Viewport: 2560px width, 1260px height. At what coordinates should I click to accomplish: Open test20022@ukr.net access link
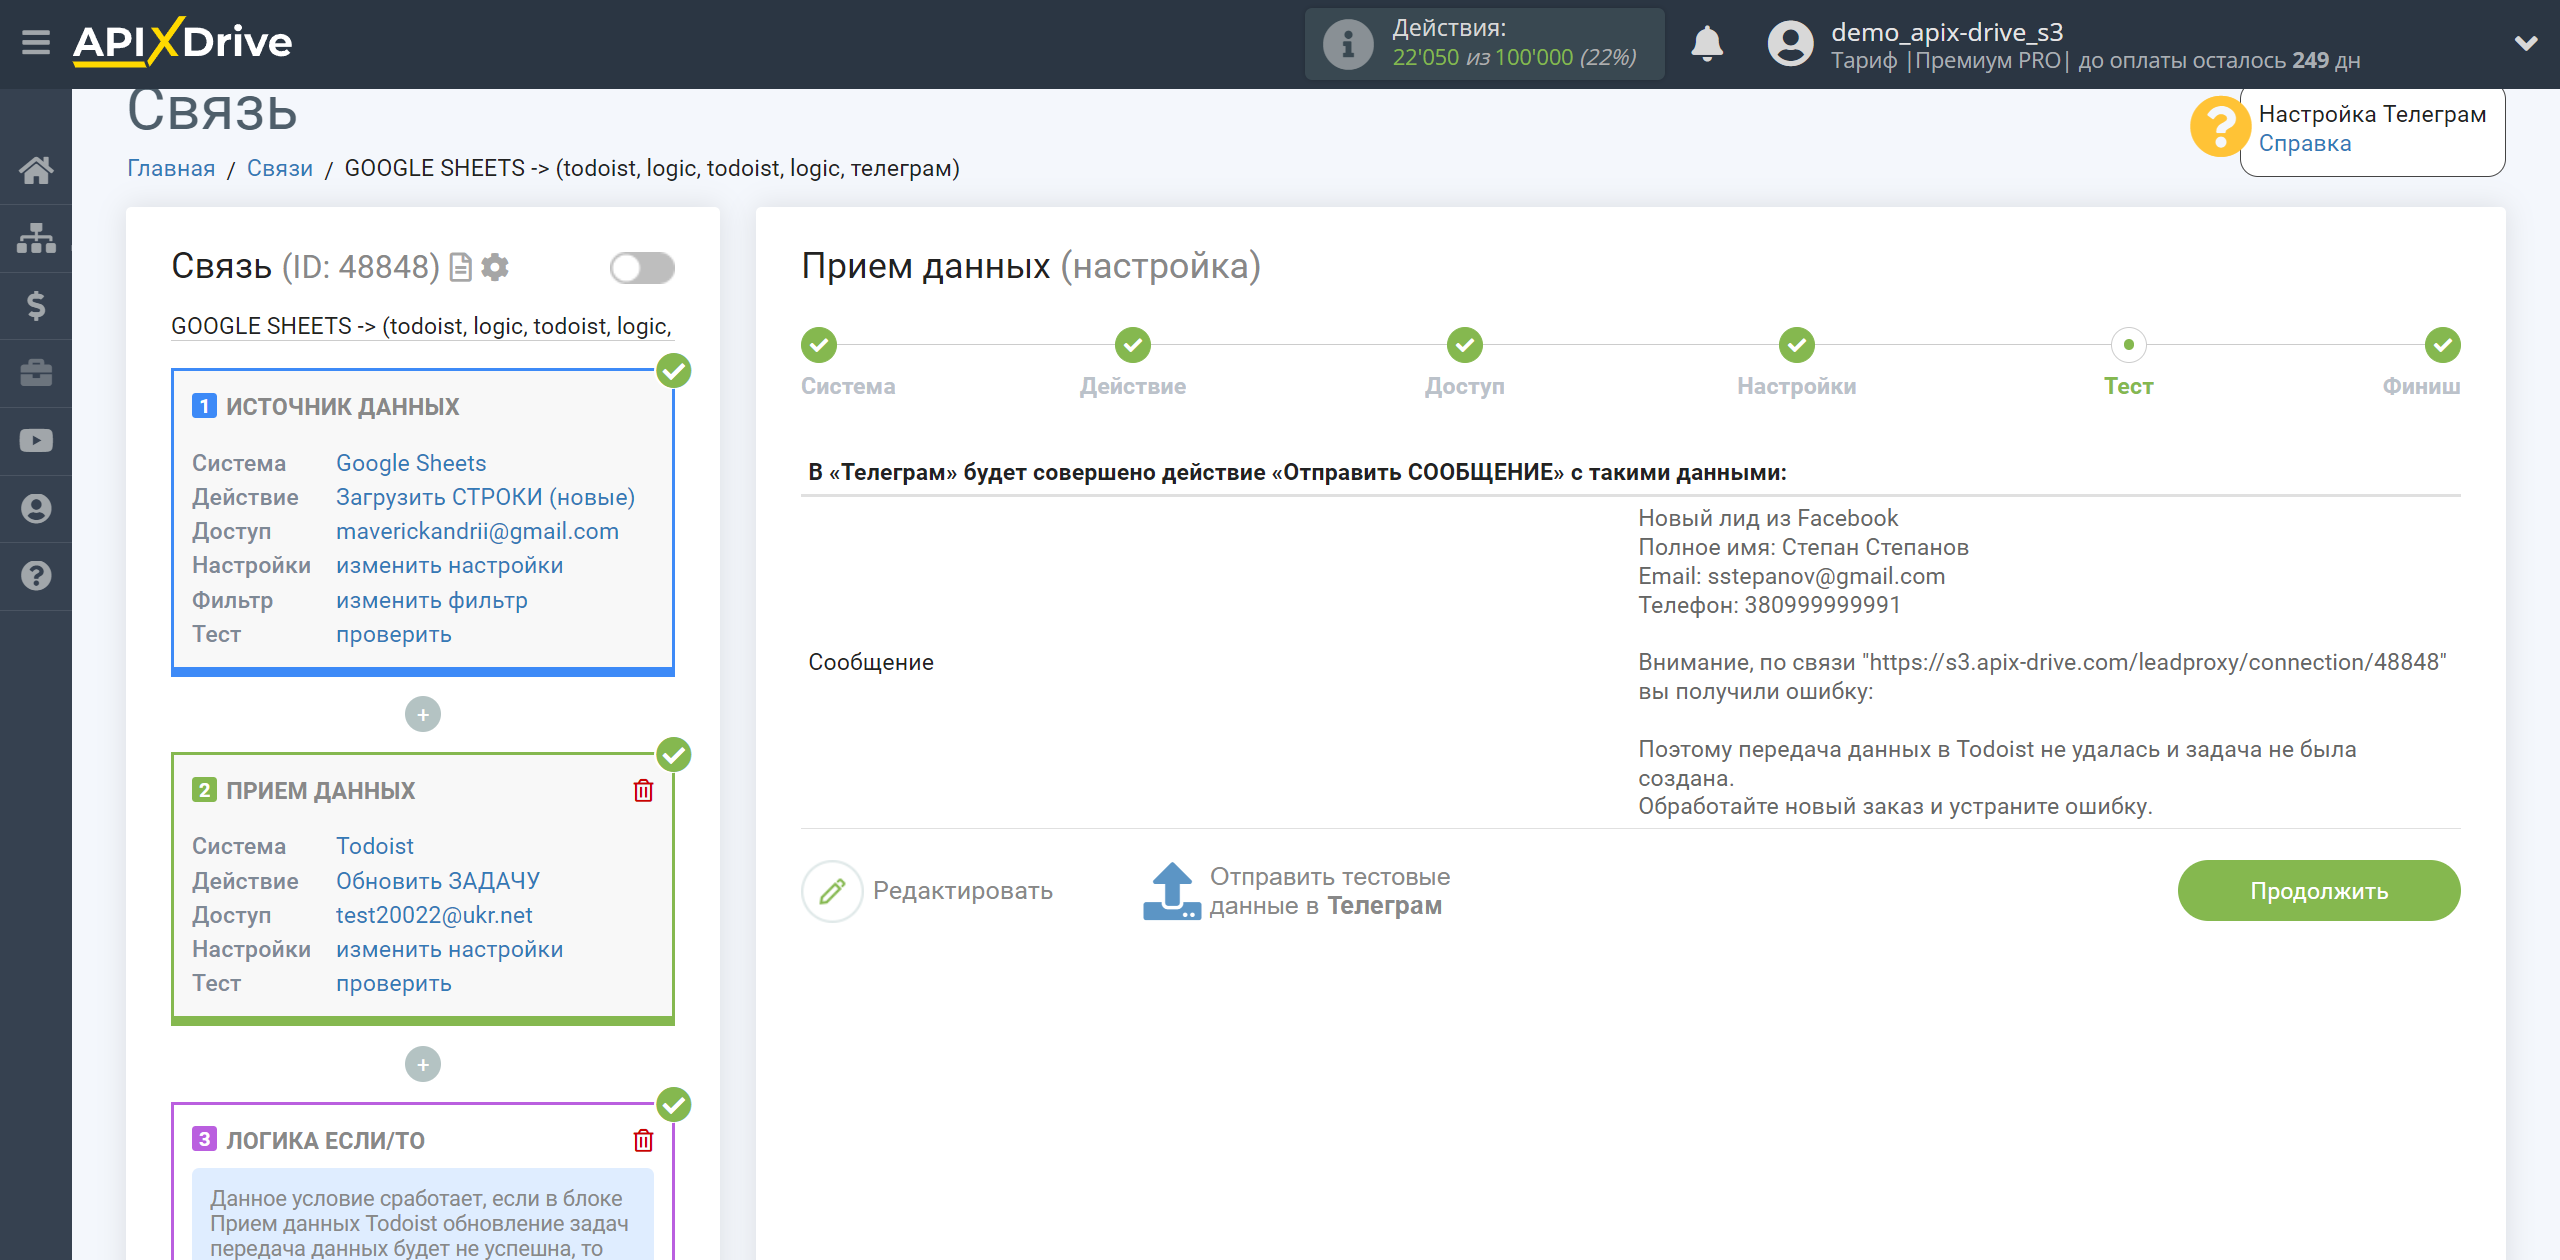(x=434, y=915)
